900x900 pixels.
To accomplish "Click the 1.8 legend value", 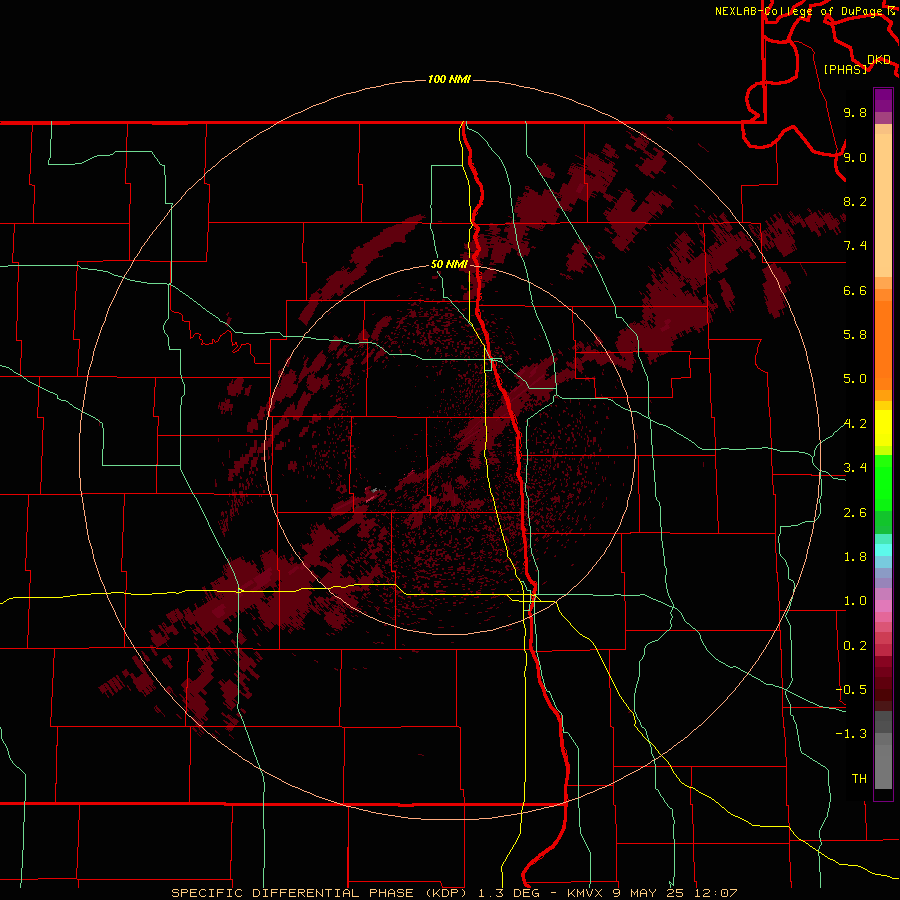I will [x=855, y=556].
